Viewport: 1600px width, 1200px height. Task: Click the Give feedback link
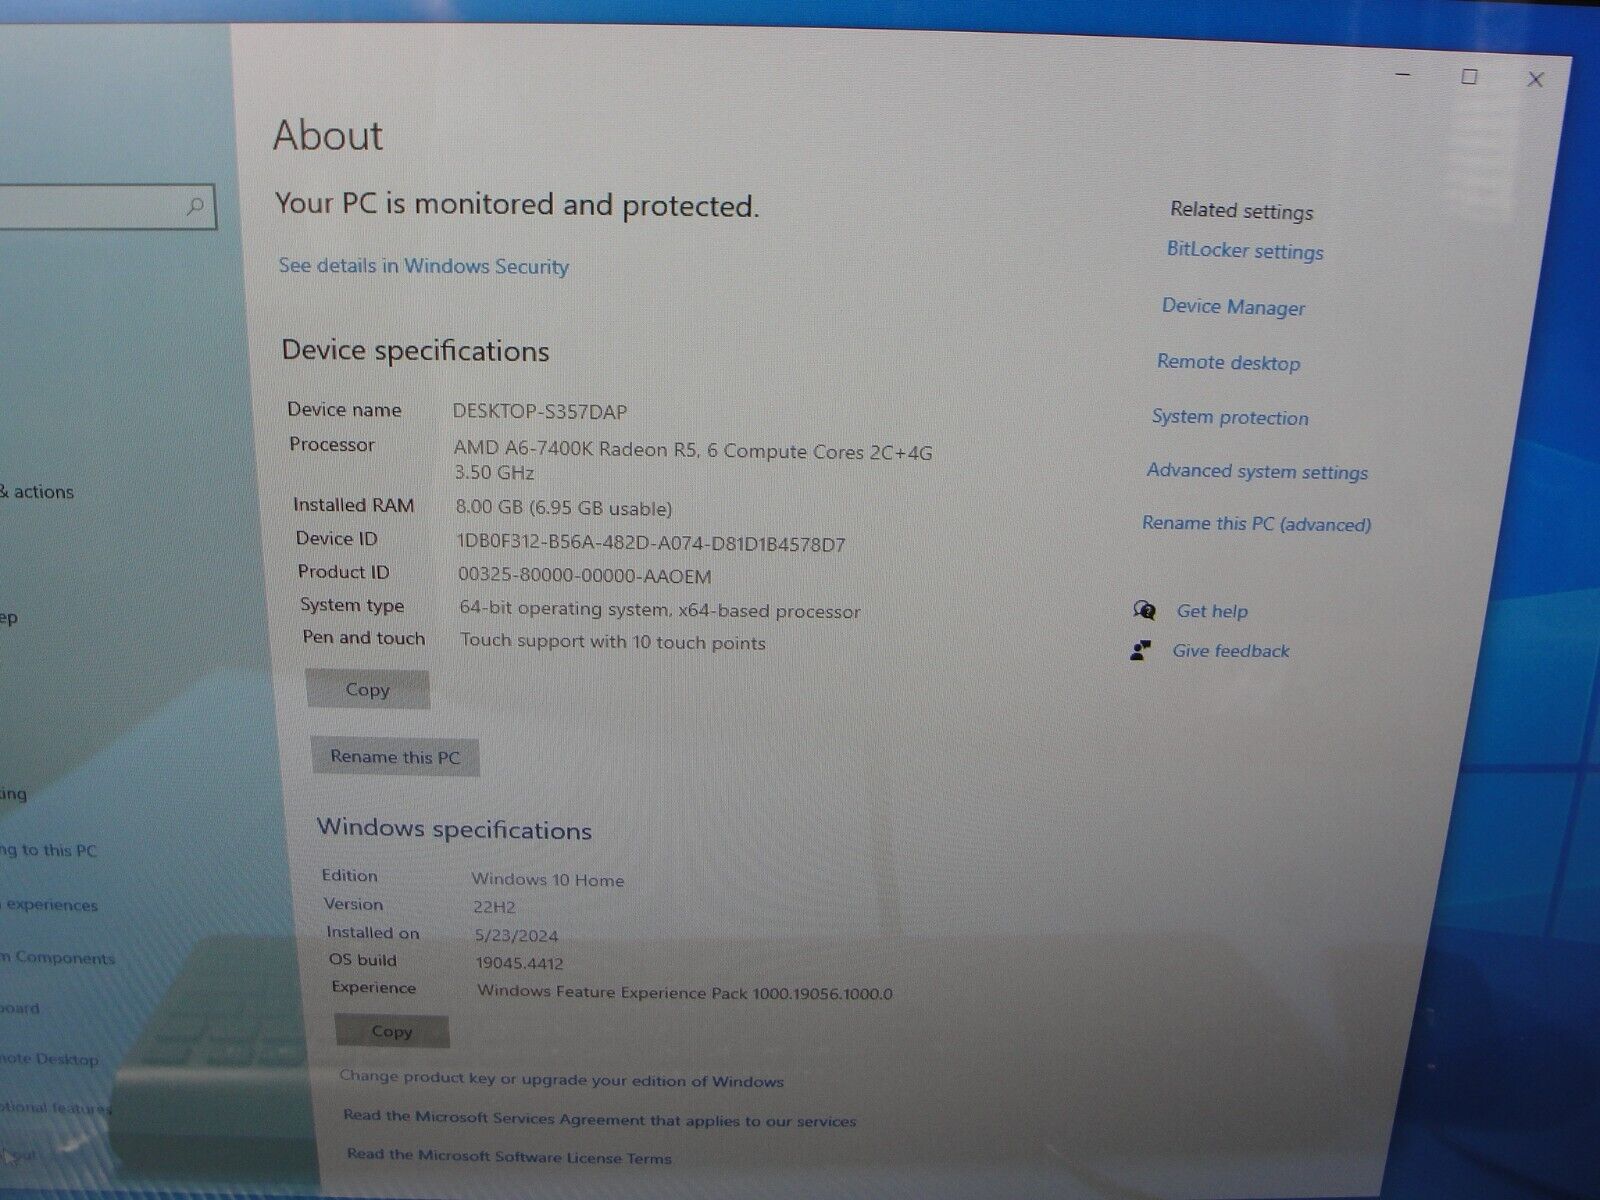pos(1231,651)
